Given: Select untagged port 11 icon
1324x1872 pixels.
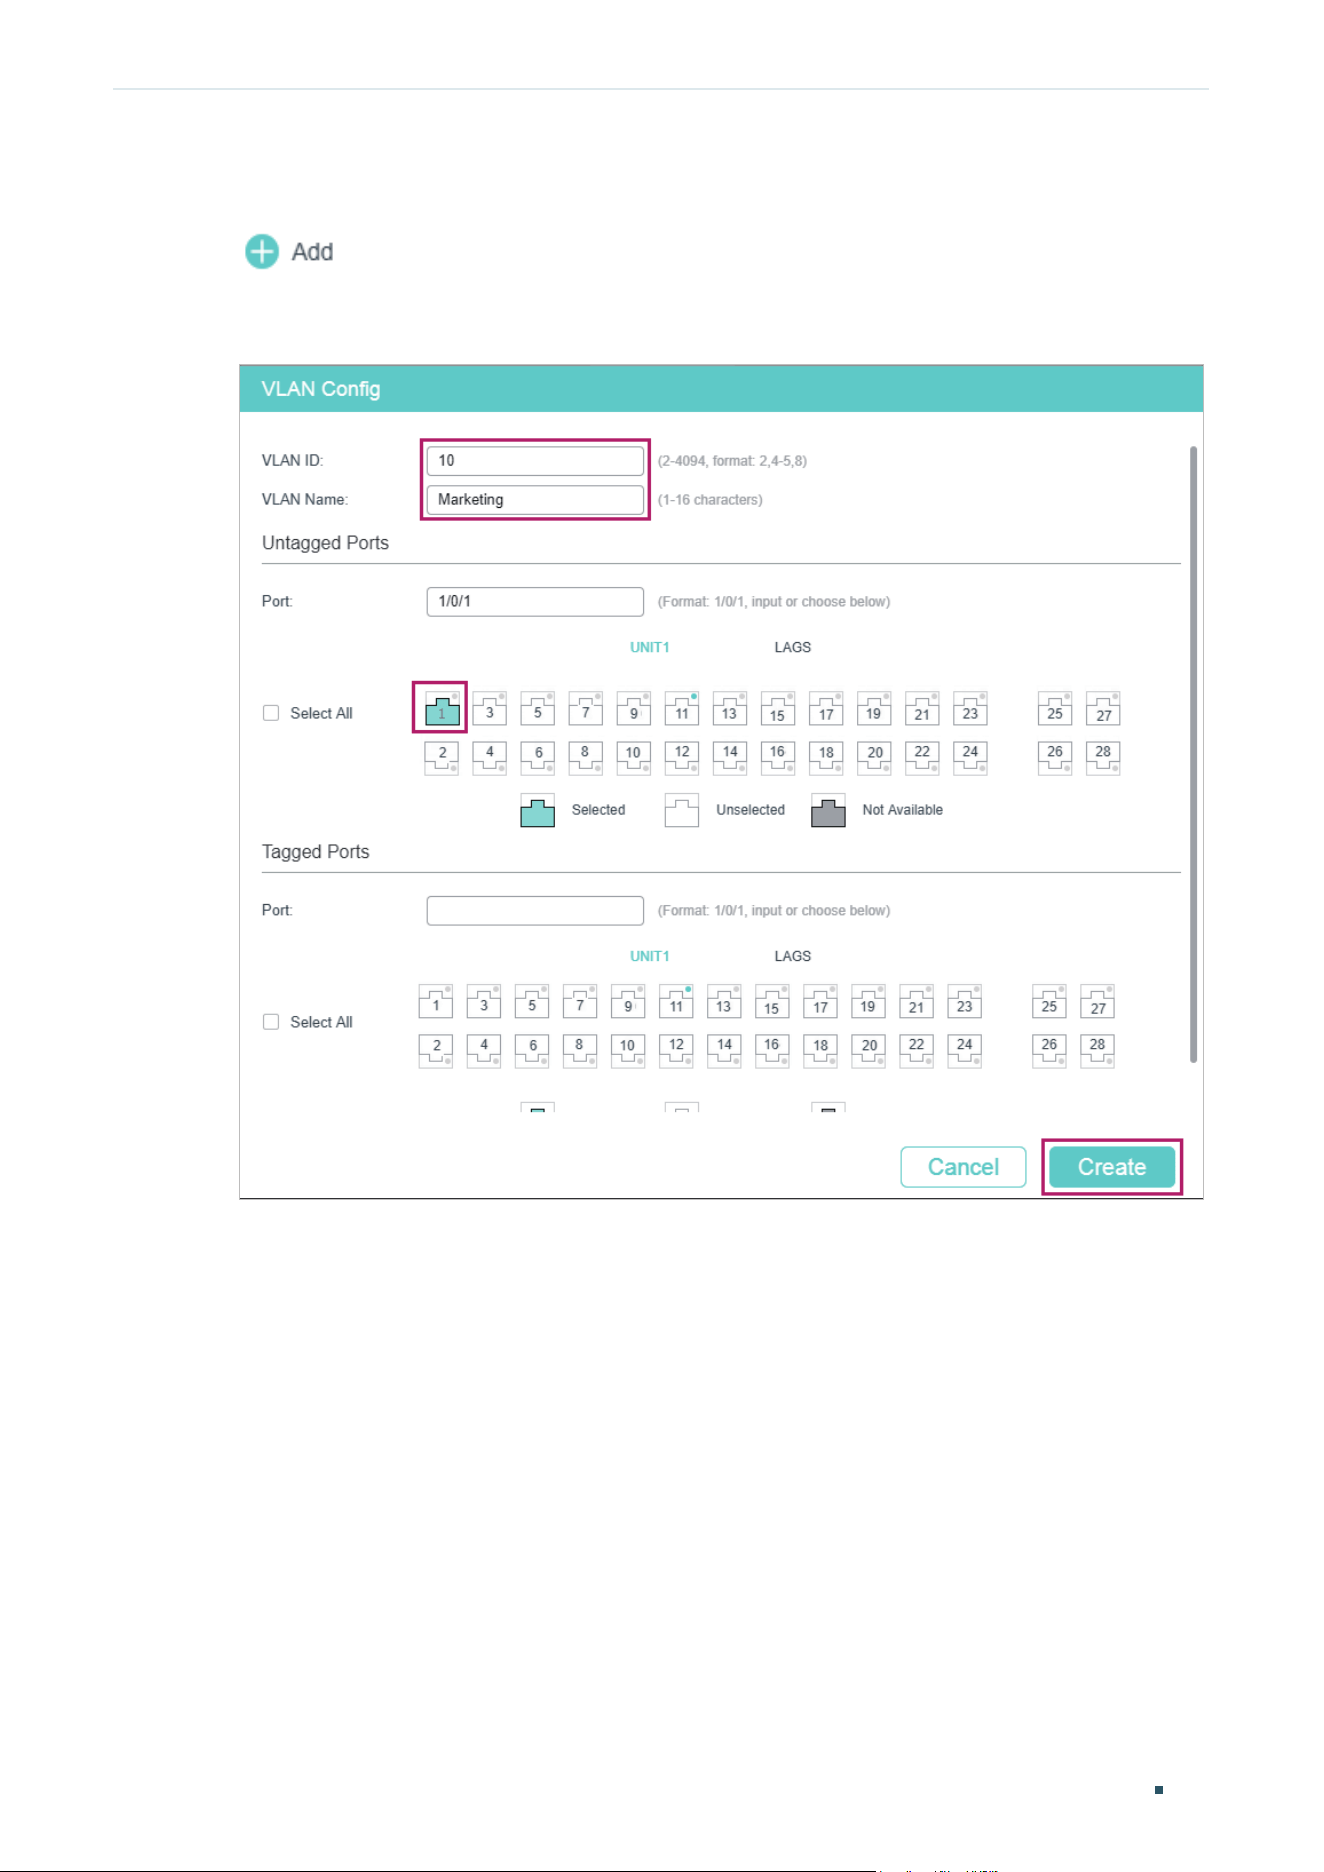Looking at the screenshot, I should tap(681, 709).
